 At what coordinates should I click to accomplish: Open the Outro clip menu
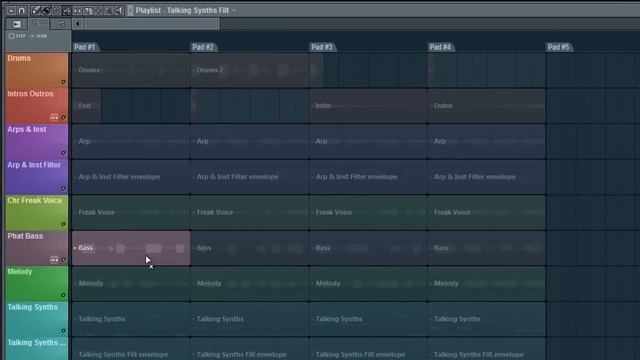pyautogui.click(x=431, y=106)
